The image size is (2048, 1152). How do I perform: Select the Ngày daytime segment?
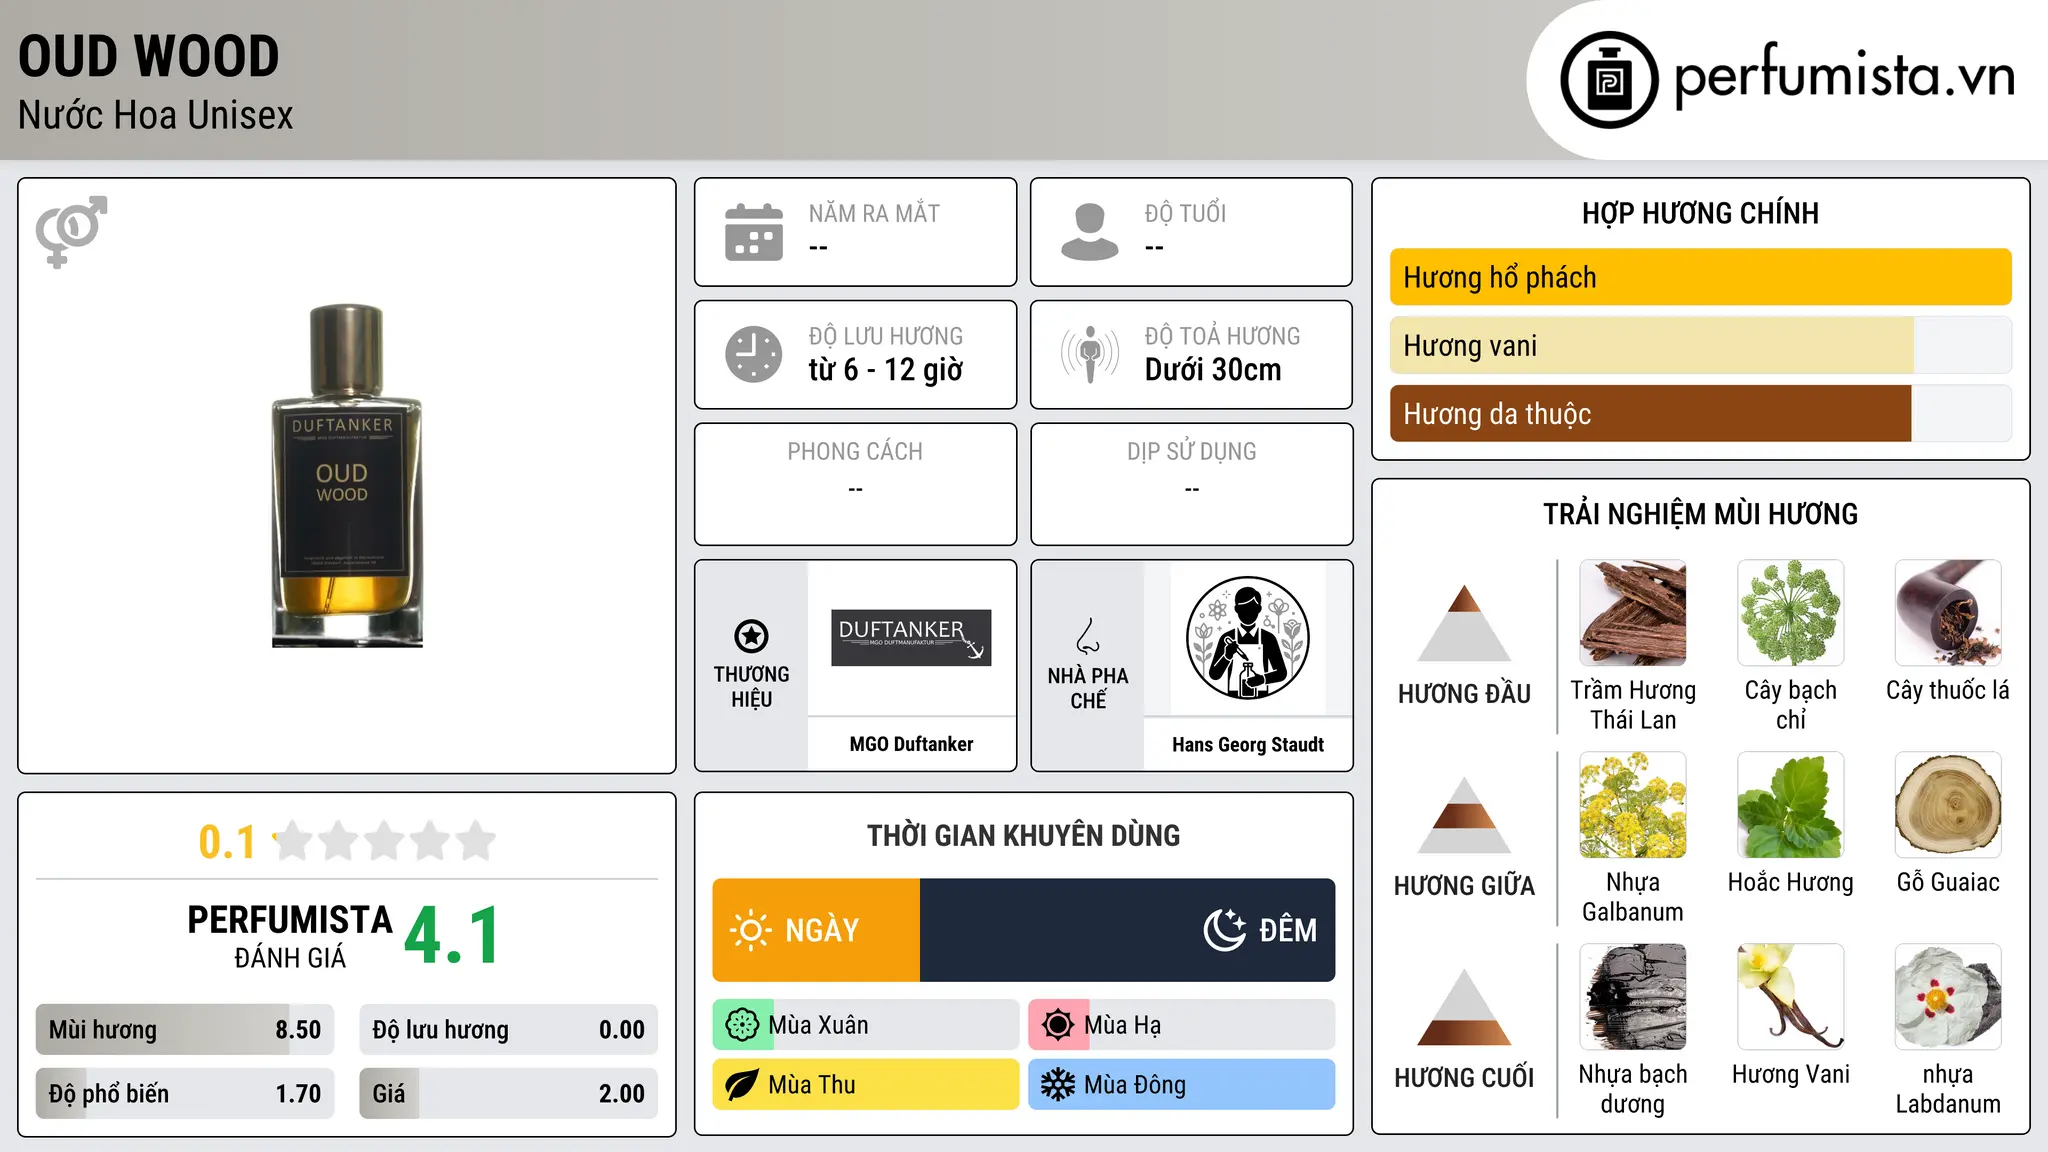click(x=816, y=930)
